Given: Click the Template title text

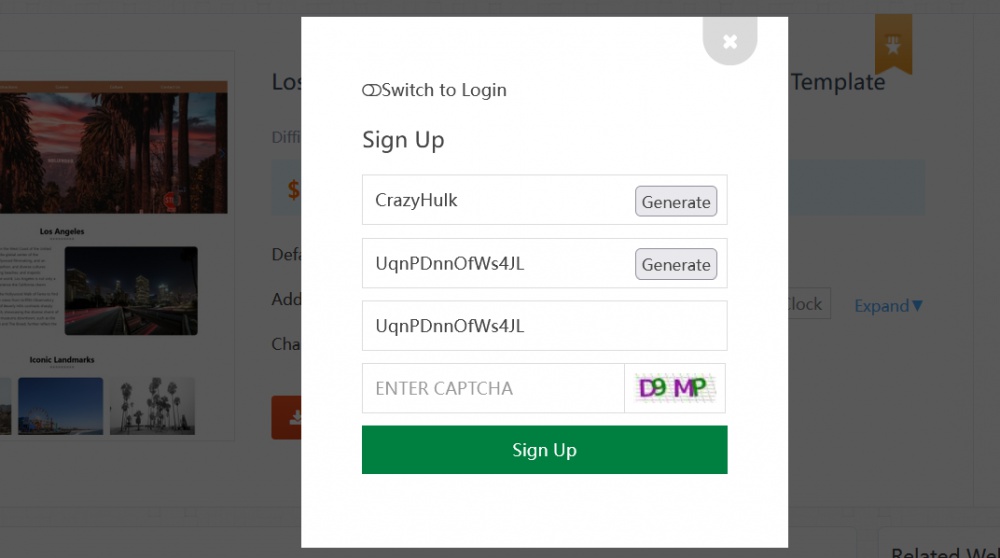Looking at the screenshot, I should [837, 82].
